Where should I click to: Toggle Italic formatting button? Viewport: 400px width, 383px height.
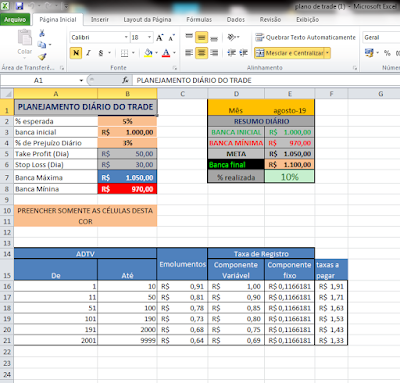point(88,53)
